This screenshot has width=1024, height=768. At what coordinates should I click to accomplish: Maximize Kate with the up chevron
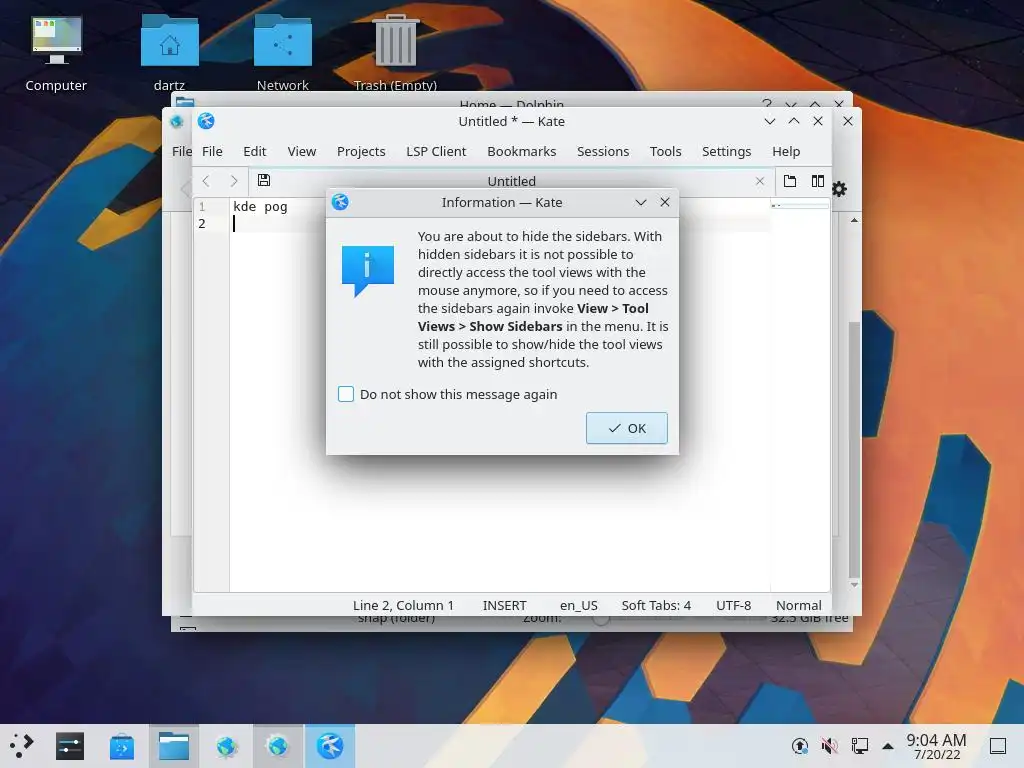794,121
